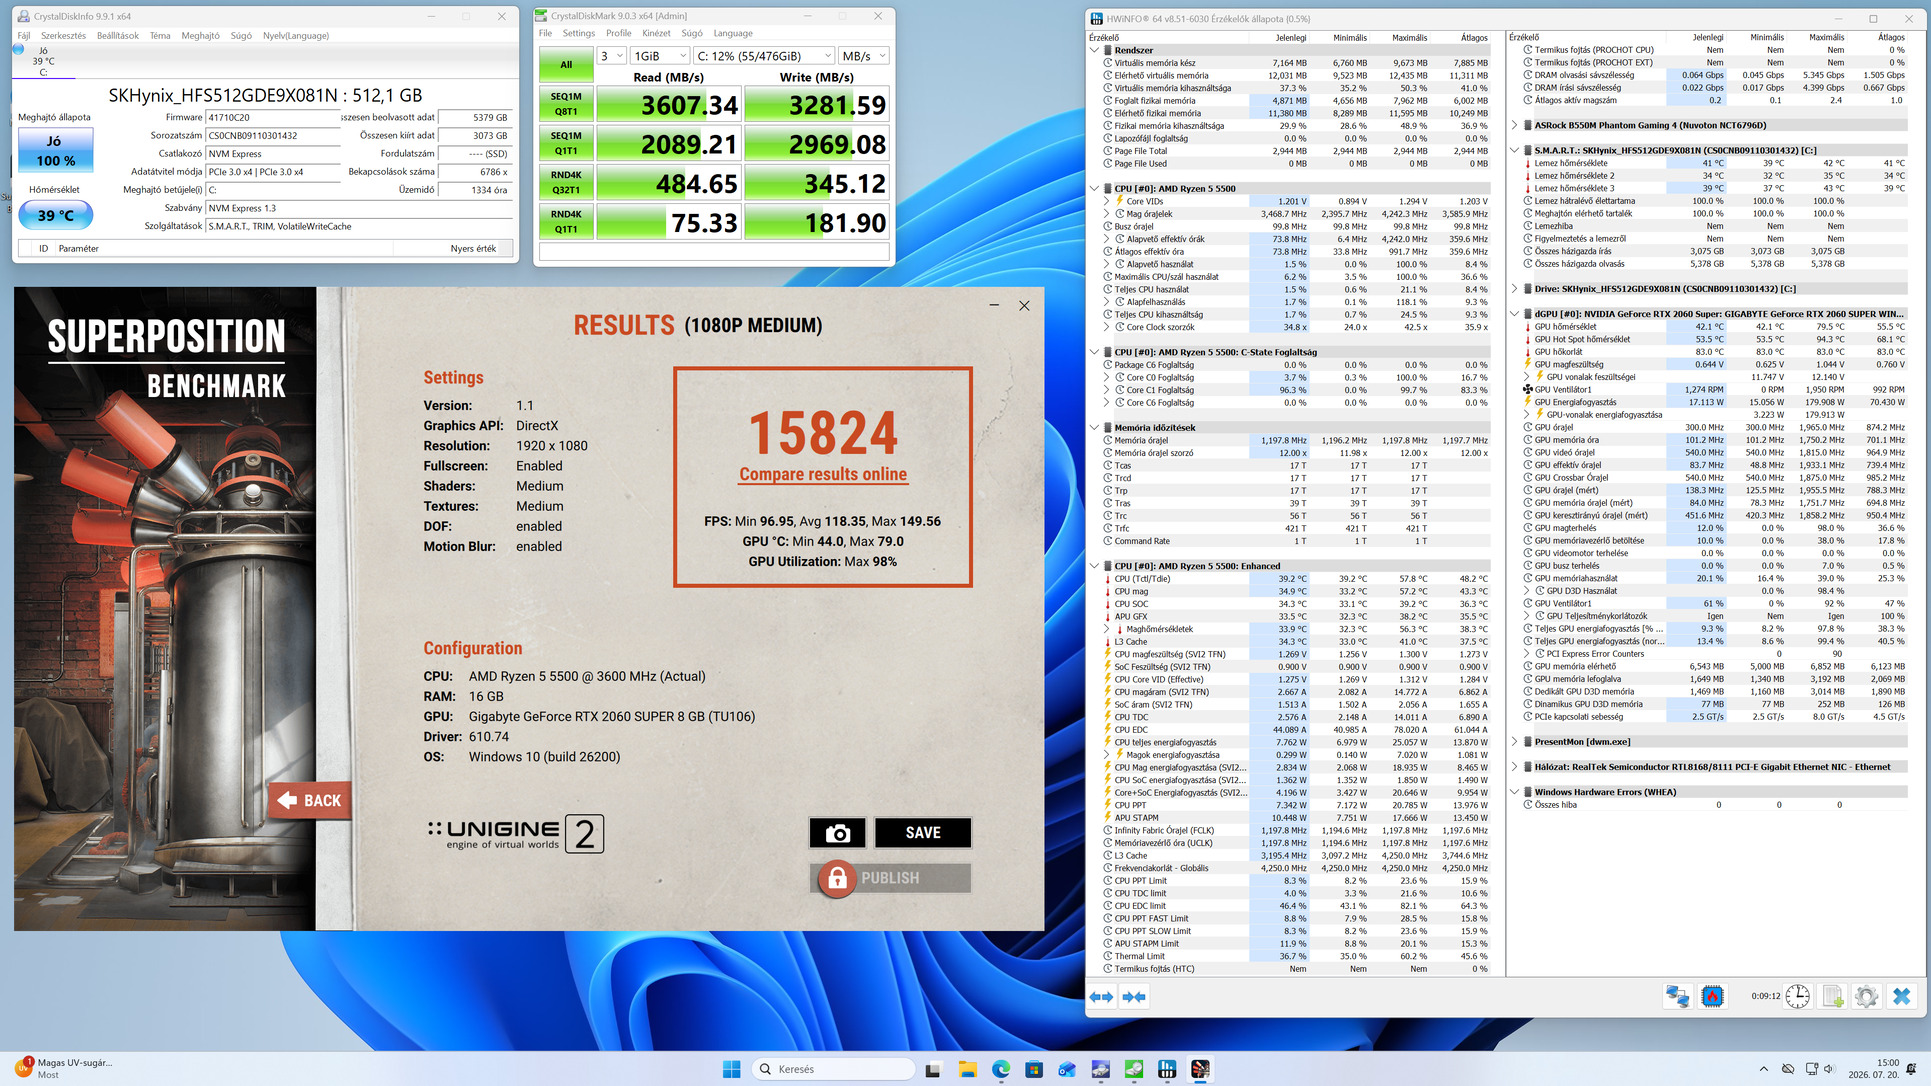Image resolution: width=1931 pixels, height=1086 pixels.
Task: Run the SEQ1M Q1T1 test
Action: click(x=566, y=143)
